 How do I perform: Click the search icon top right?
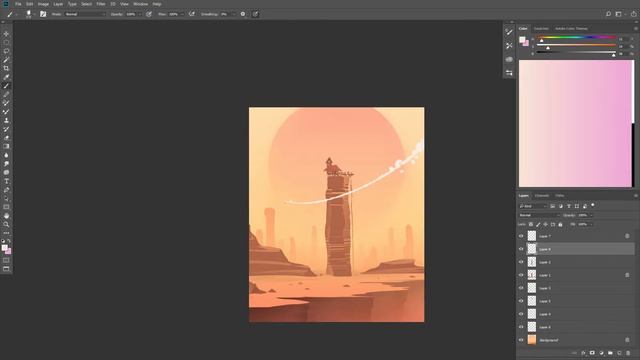(608, 14)
